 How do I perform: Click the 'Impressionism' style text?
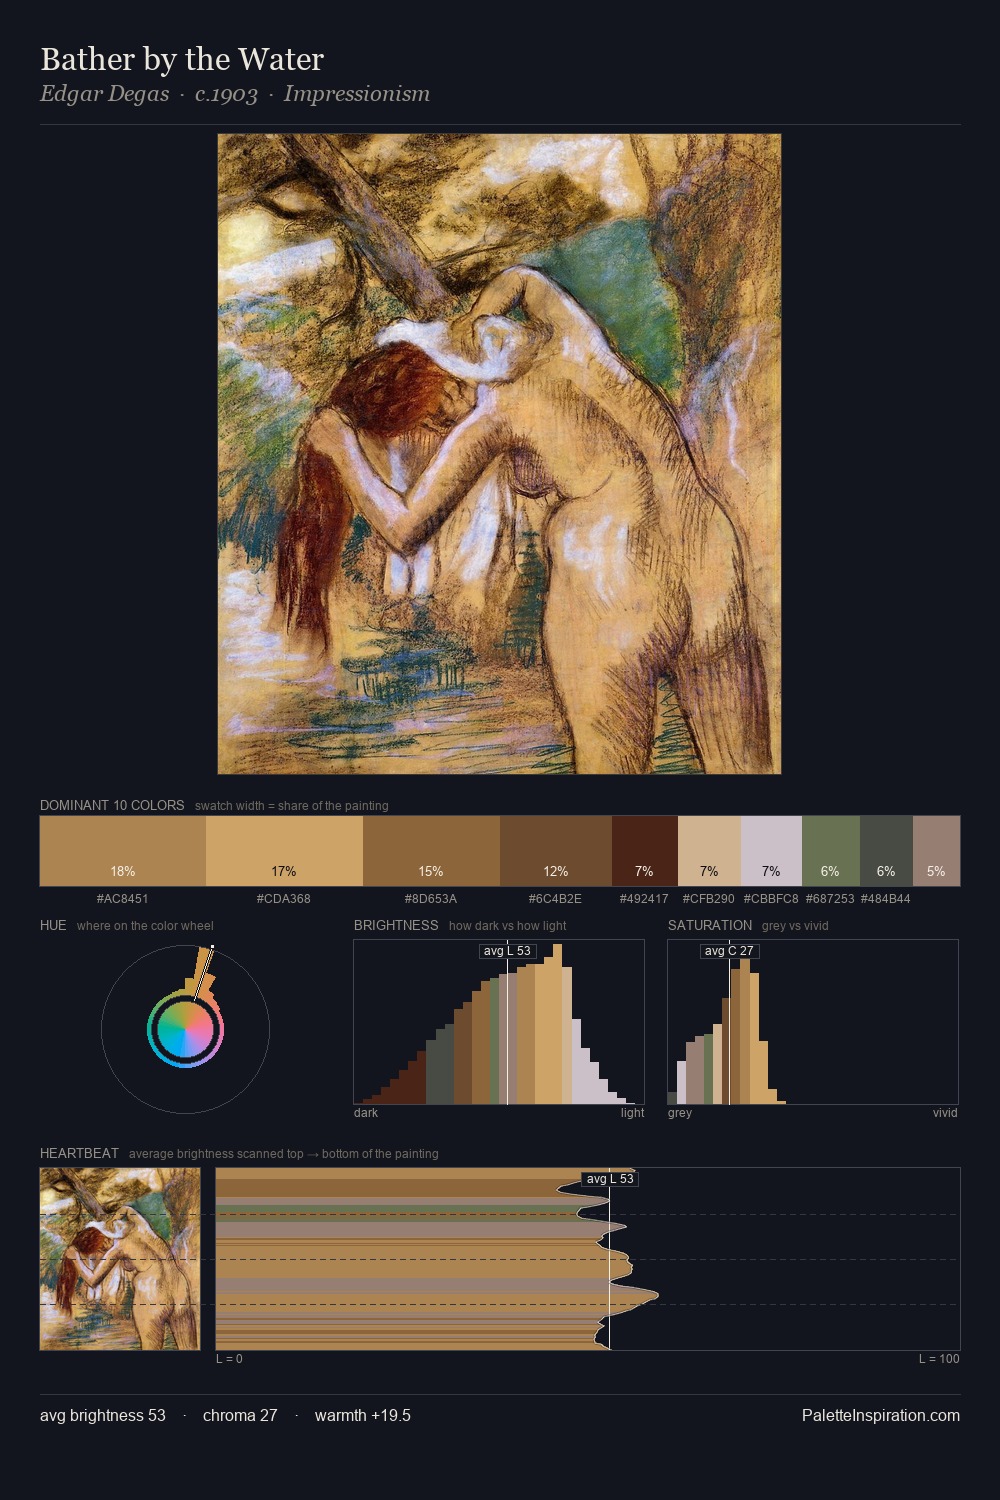tap(356, 94)
